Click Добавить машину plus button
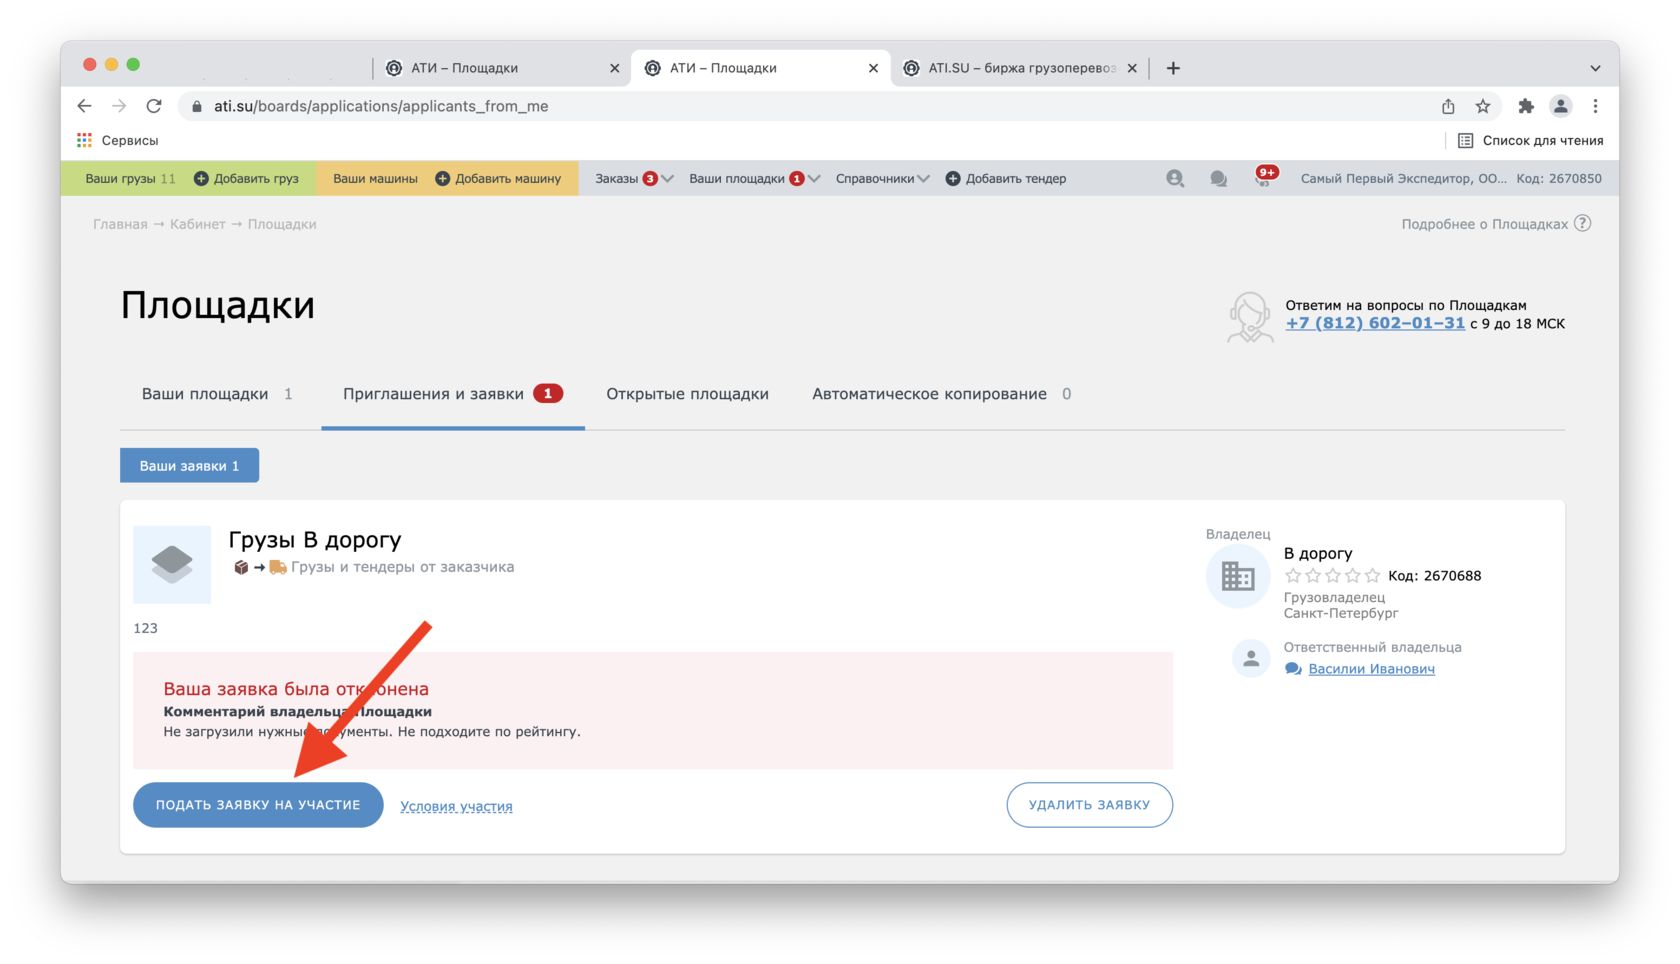The width and height of the screenshot is (1680, 964). click(x=498, y=178)
